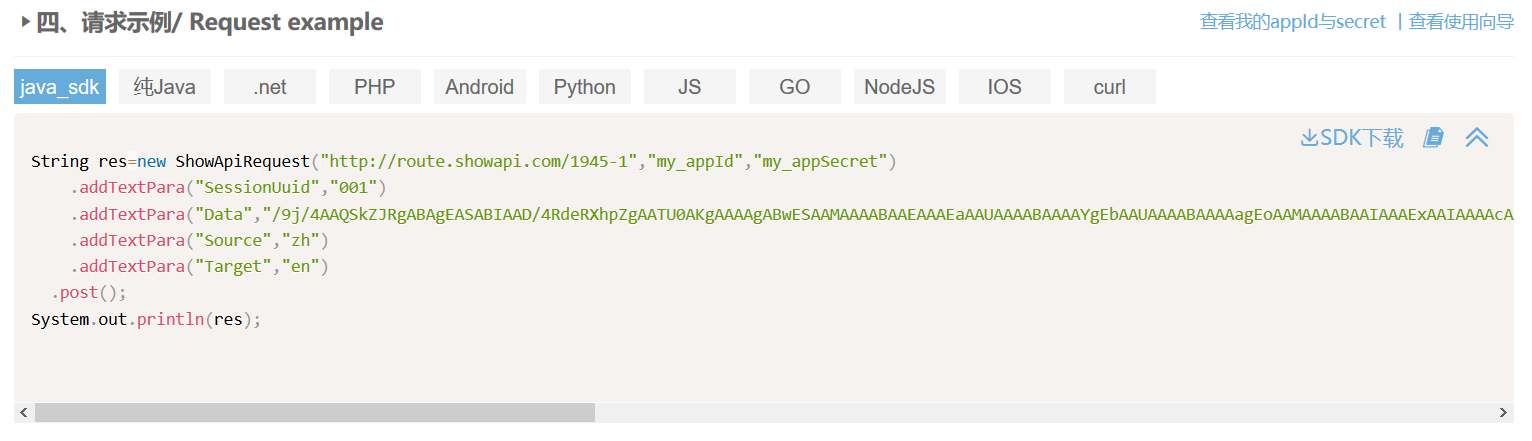Click the SDK下载 text link
The height and width of the screenshot is (441, 1532).
click(1362, 138)
